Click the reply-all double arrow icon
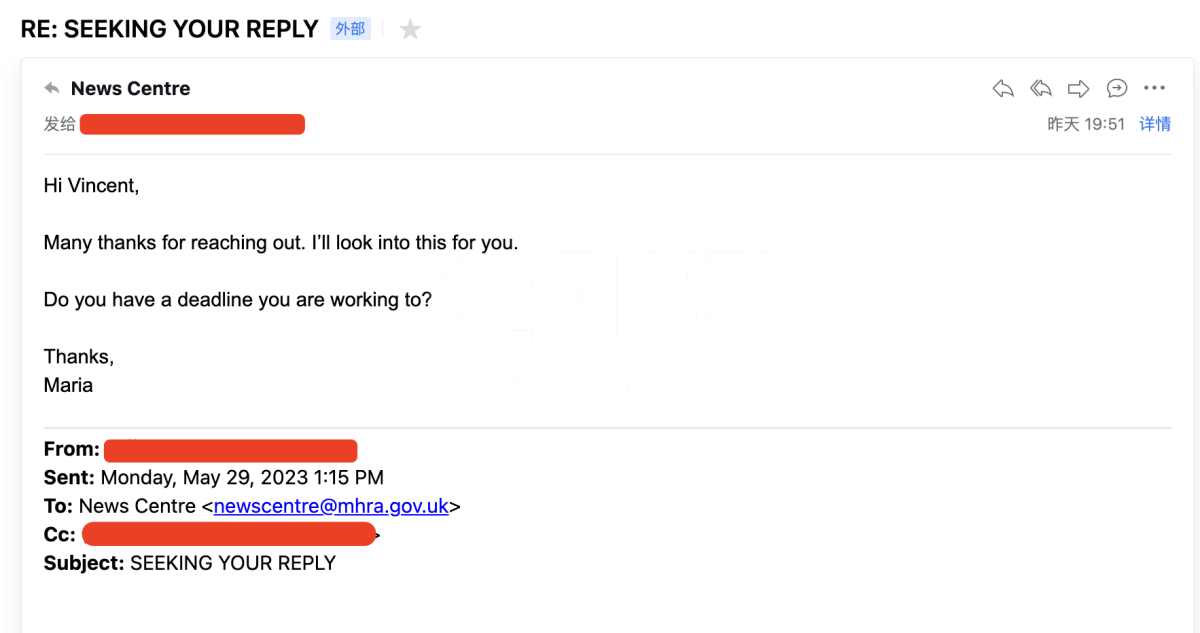Viewport: 1200px width, 633px height. click(1041, 89)
